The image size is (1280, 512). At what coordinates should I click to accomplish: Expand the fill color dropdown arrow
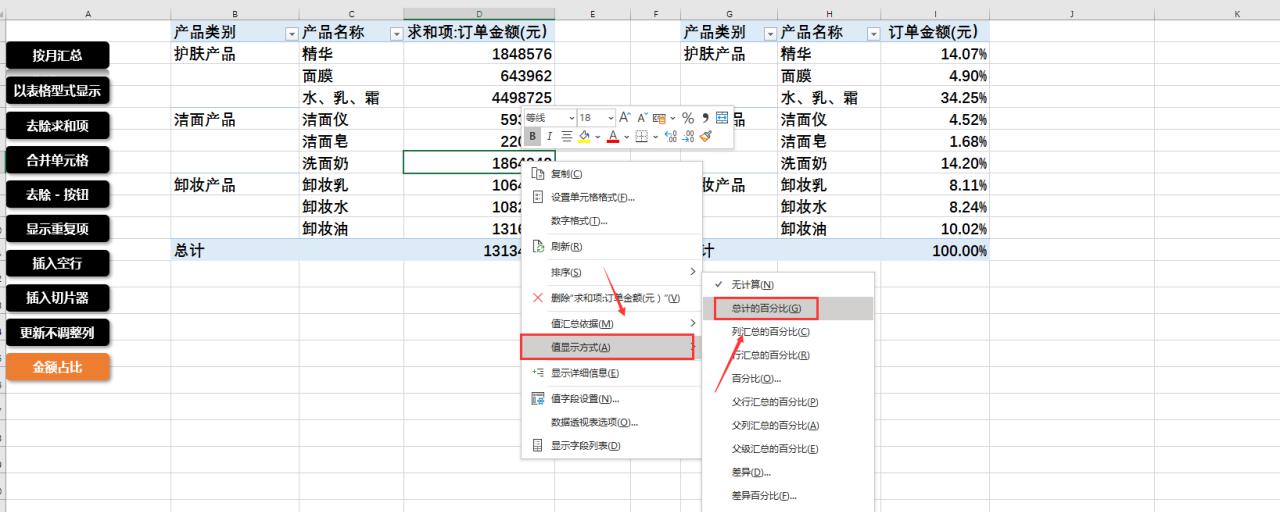coord(598,137)
